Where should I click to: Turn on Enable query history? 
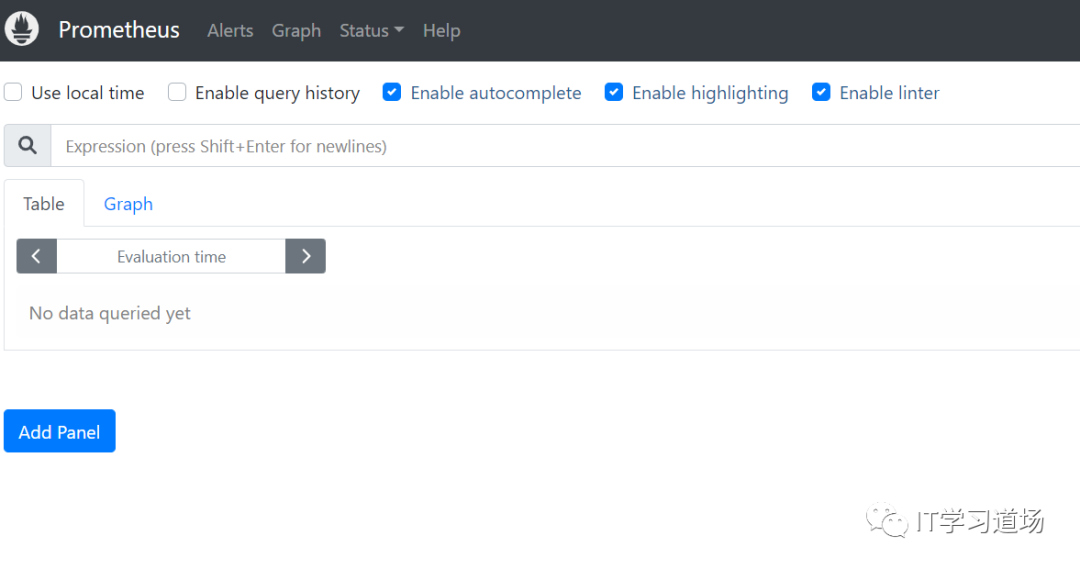[x=177, y=93]
